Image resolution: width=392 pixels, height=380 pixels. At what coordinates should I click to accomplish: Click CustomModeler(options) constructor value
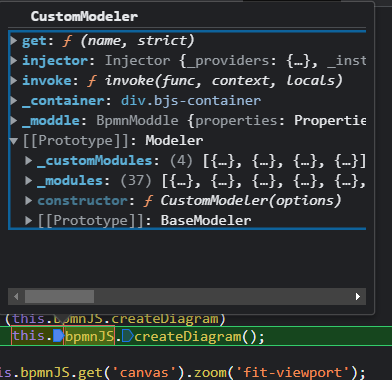pyautogui.click(x=251, y=201)
